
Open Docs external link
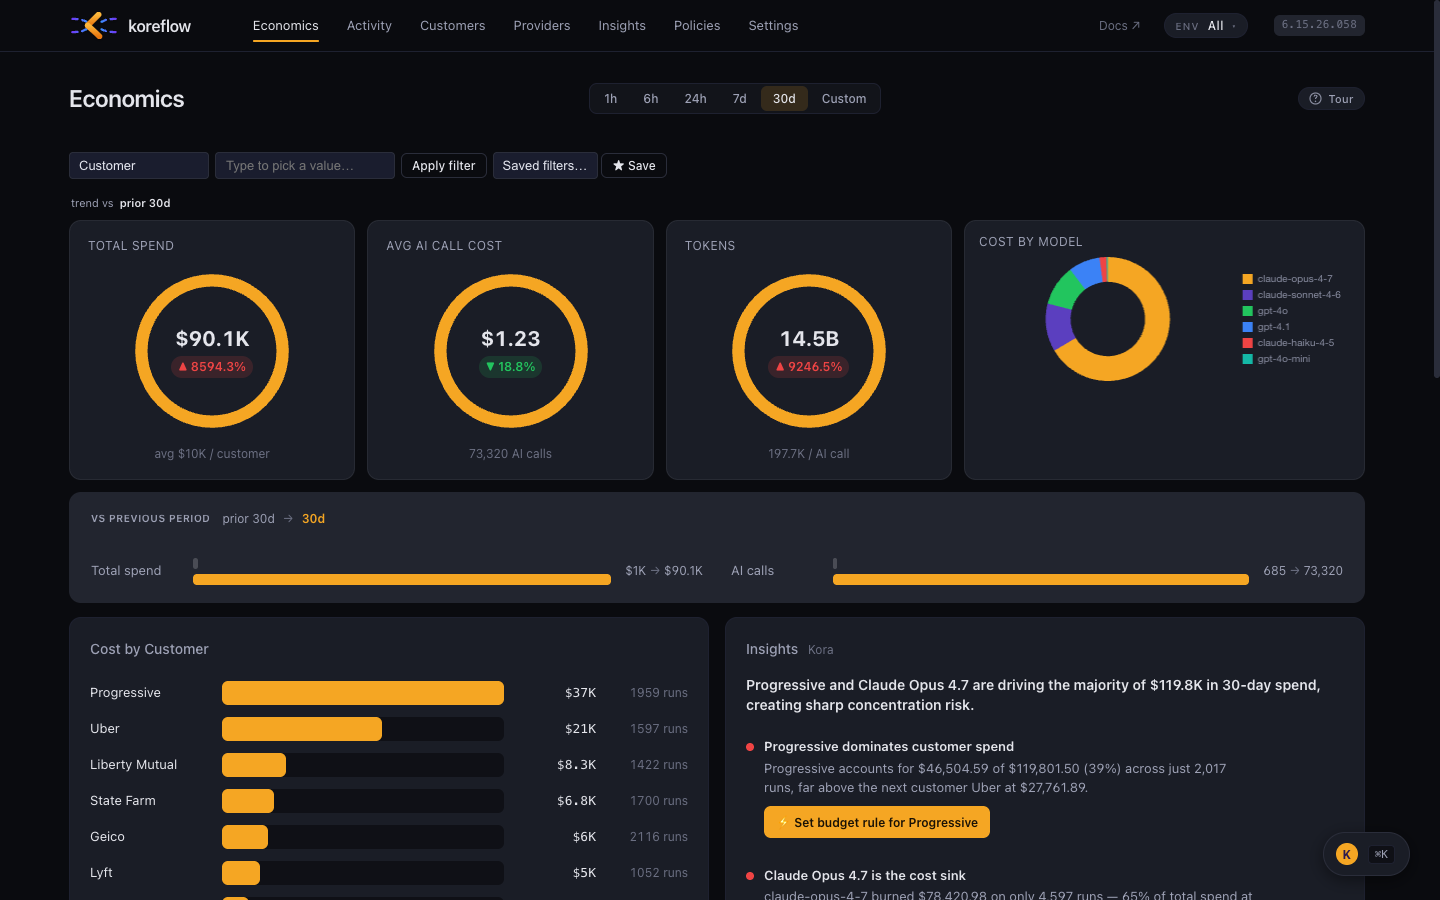pos(1119,26)
